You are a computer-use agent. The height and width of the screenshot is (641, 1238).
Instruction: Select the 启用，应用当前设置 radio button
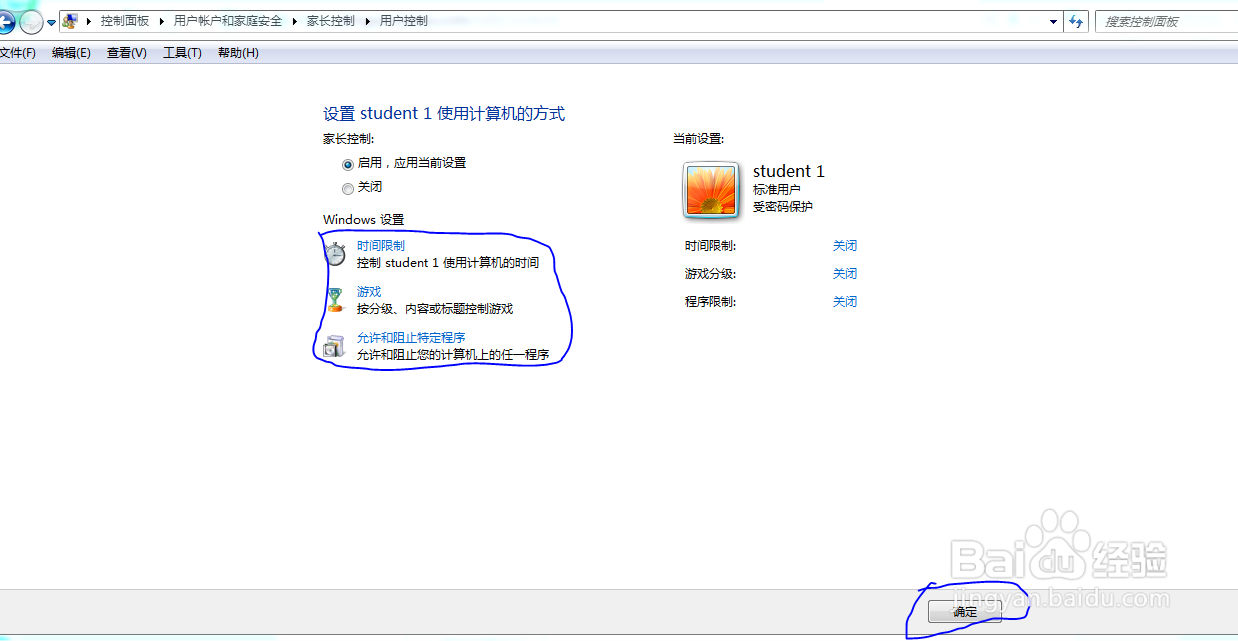[x=348, y=163]
